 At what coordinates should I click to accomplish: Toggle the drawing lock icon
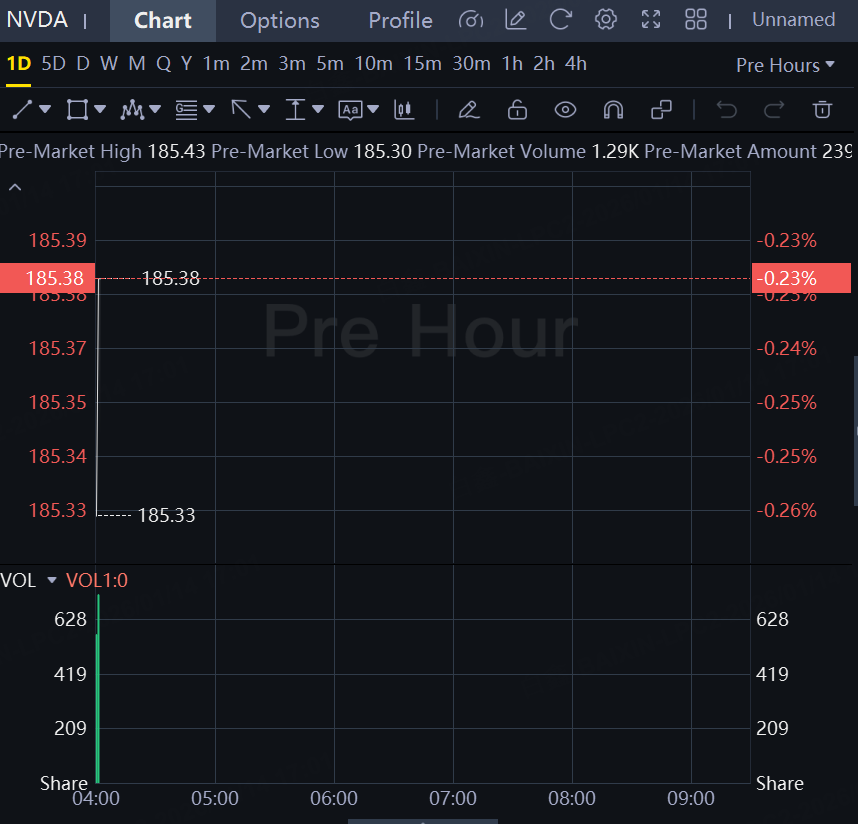click(516, 109)
